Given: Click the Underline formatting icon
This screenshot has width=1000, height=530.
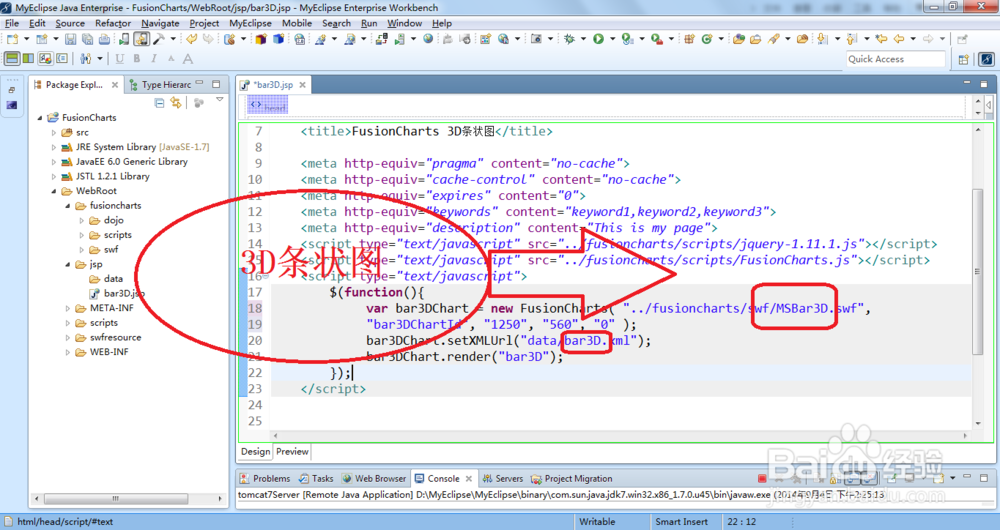Looking at the screenshot, I should point(119,59).
